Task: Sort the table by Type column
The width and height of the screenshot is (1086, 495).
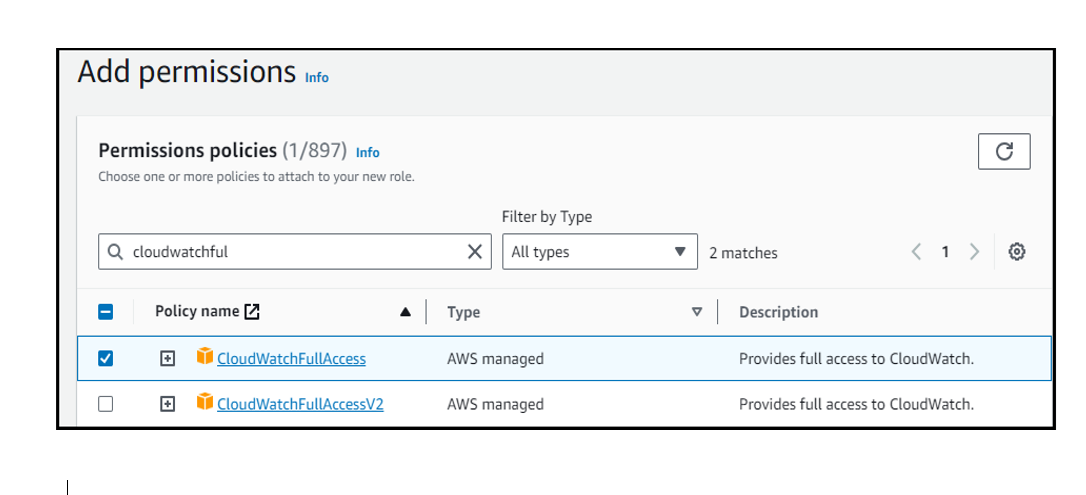Action: point(697,312)
